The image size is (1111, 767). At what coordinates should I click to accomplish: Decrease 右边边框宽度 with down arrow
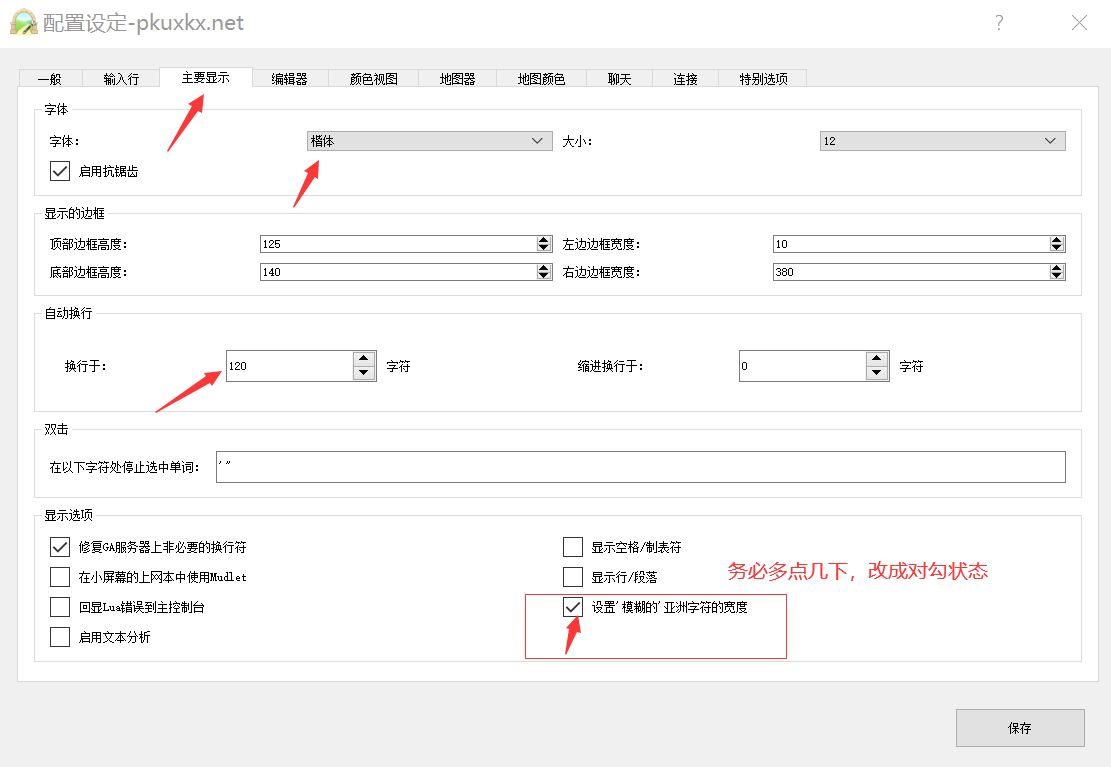pyautogui.click(x=1057, y=276)
